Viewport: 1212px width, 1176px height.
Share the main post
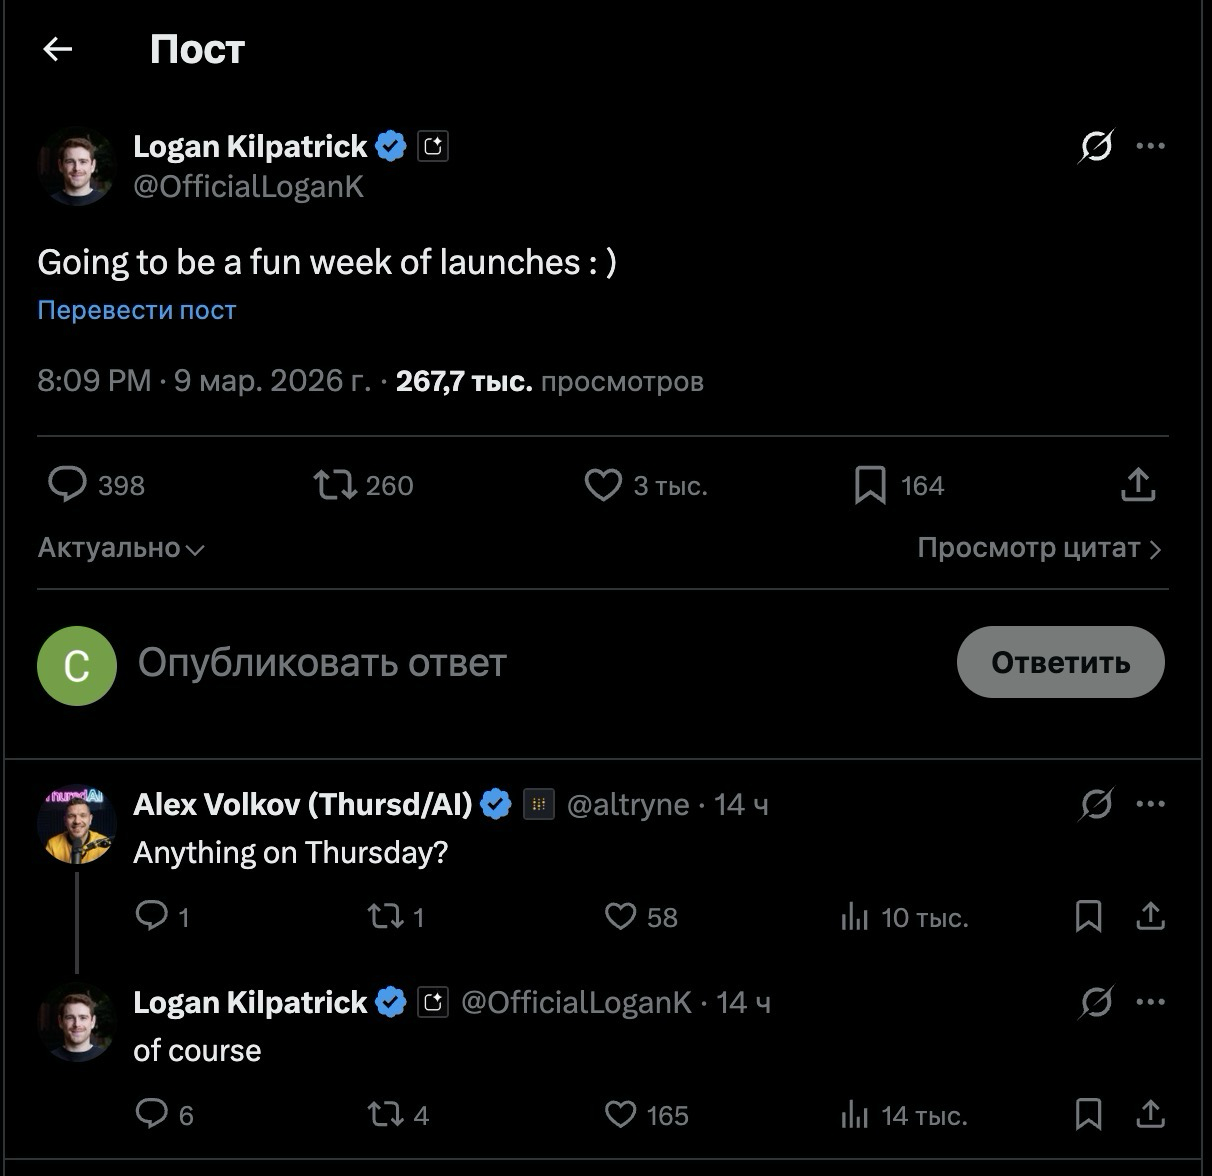click(x=1138, y=485)
